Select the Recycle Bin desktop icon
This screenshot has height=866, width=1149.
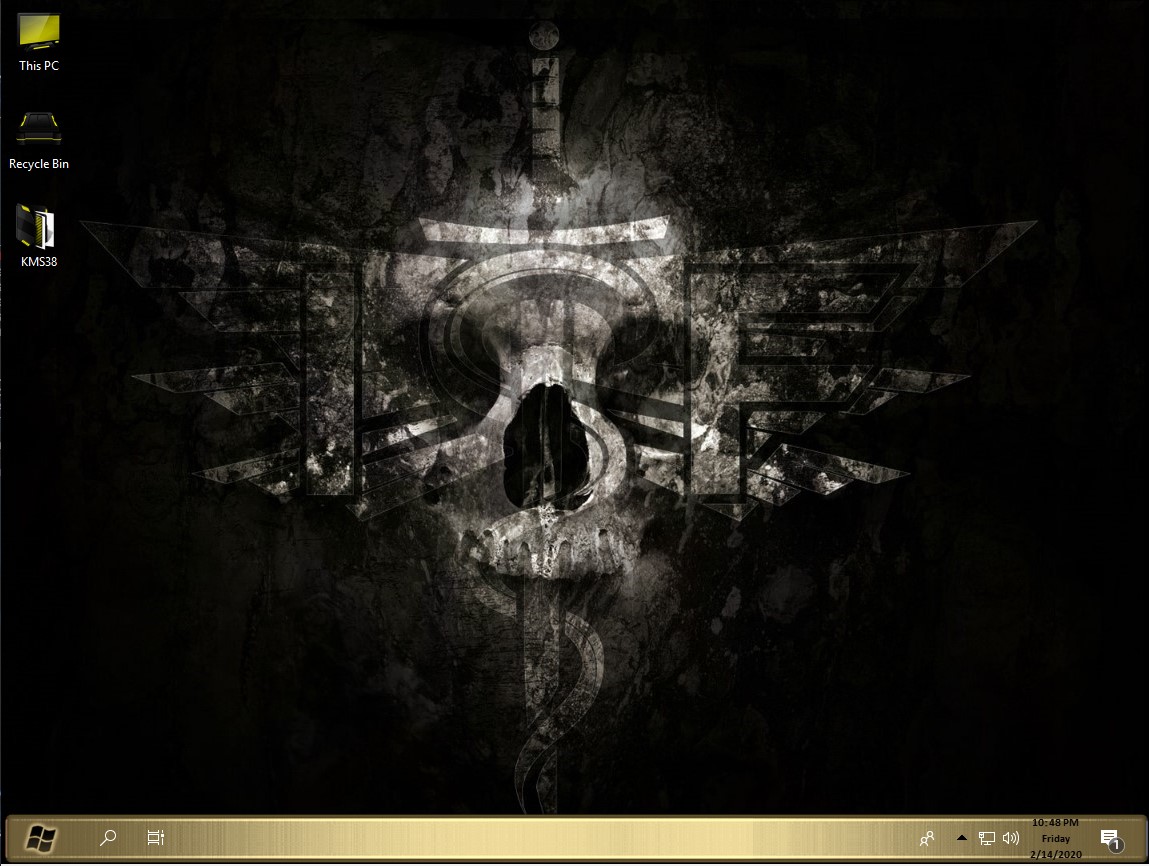[39, 141]
